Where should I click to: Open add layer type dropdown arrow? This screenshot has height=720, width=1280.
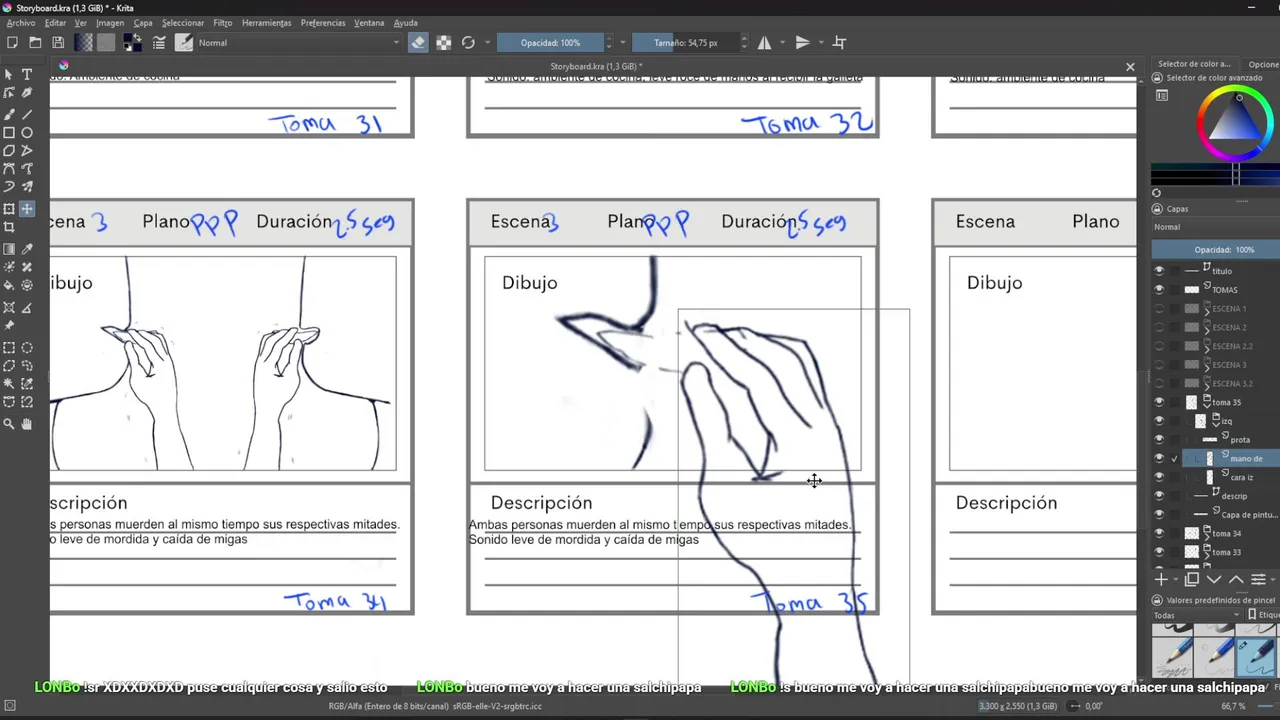[1176, 579]
